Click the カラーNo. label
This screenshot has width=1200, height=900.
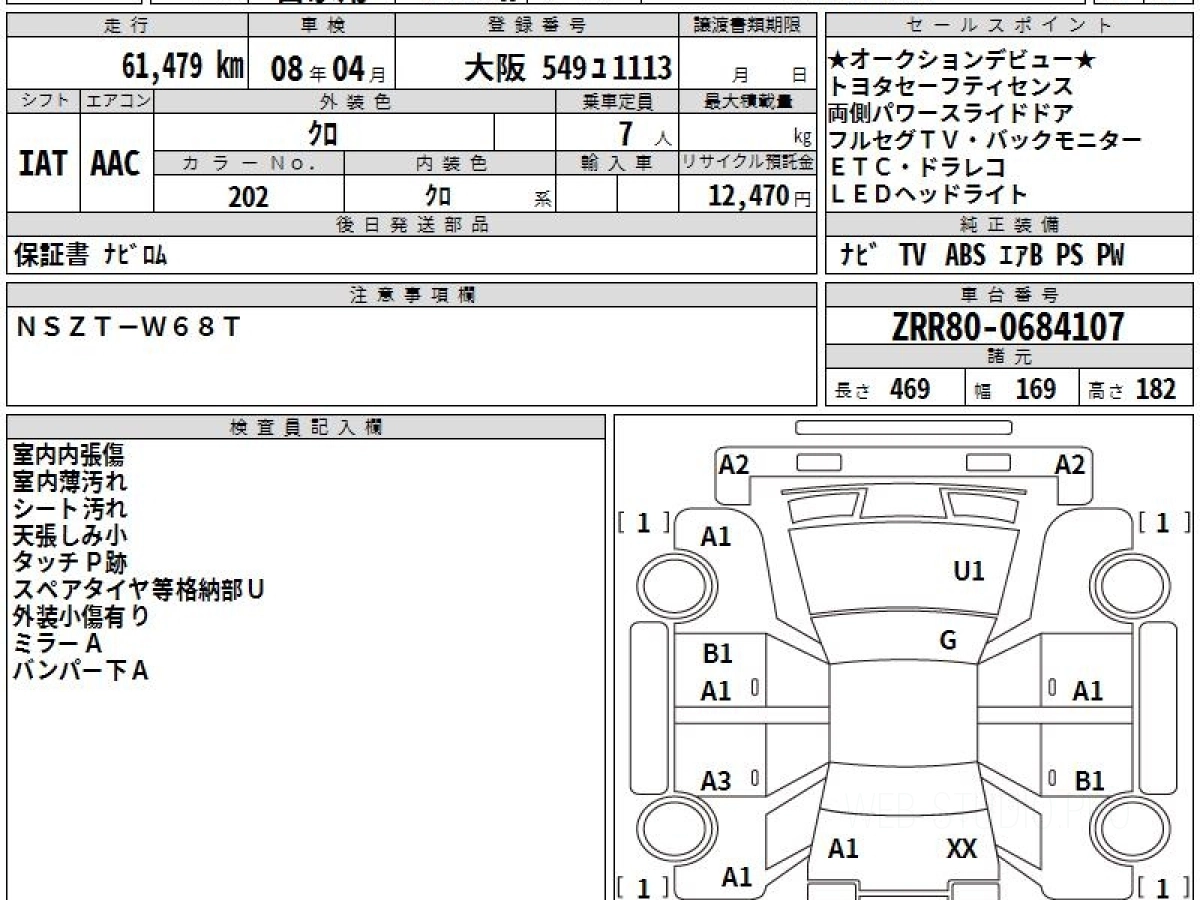coord(249,163)
